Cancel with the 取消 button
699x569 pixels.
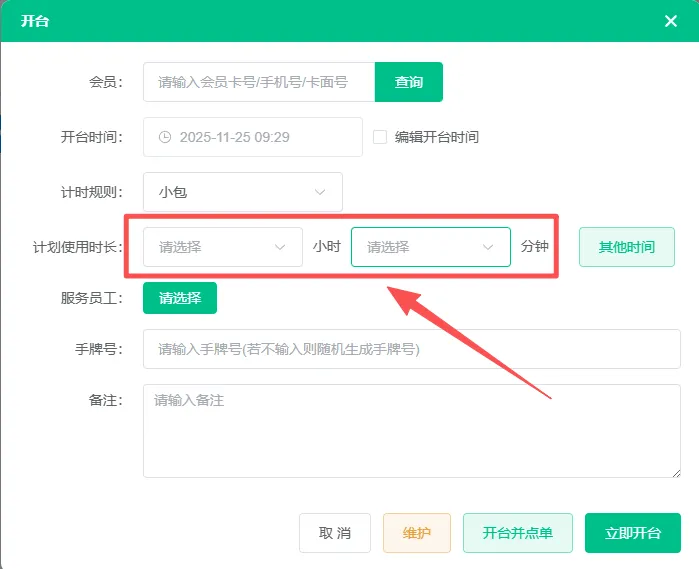coord(335,533)
